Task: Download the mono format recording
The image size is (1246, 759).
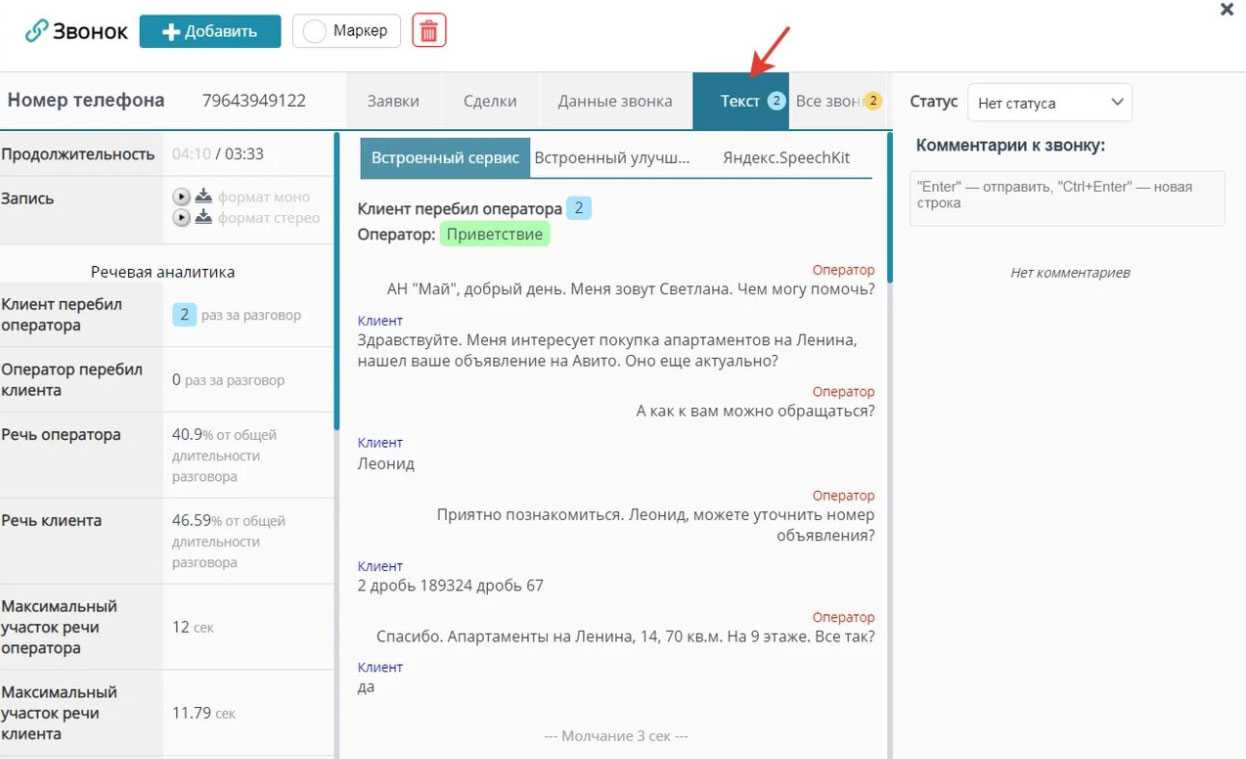Action: click(x=203, y=196)
